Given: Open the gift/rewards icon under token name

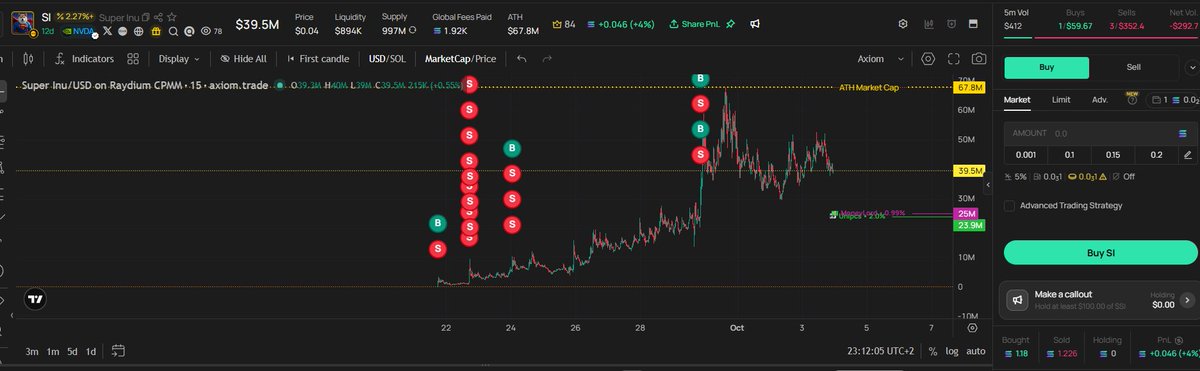Looking at the screenshot, I should (x=156, y=31).
